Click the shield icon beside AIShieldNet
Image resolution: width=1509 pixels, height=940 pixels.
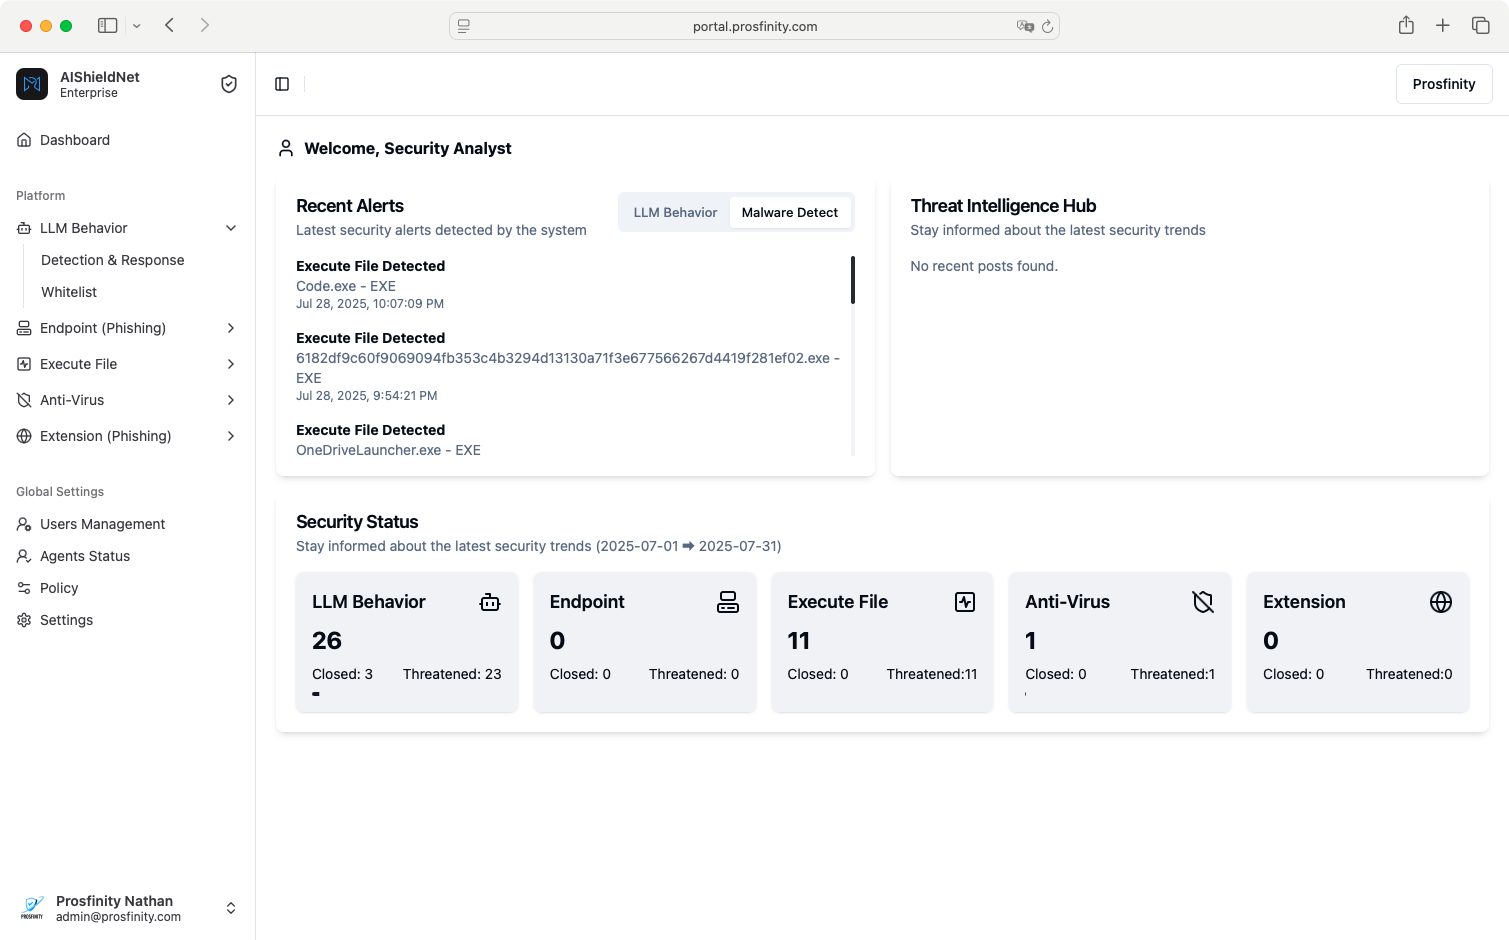click(229, 84)
